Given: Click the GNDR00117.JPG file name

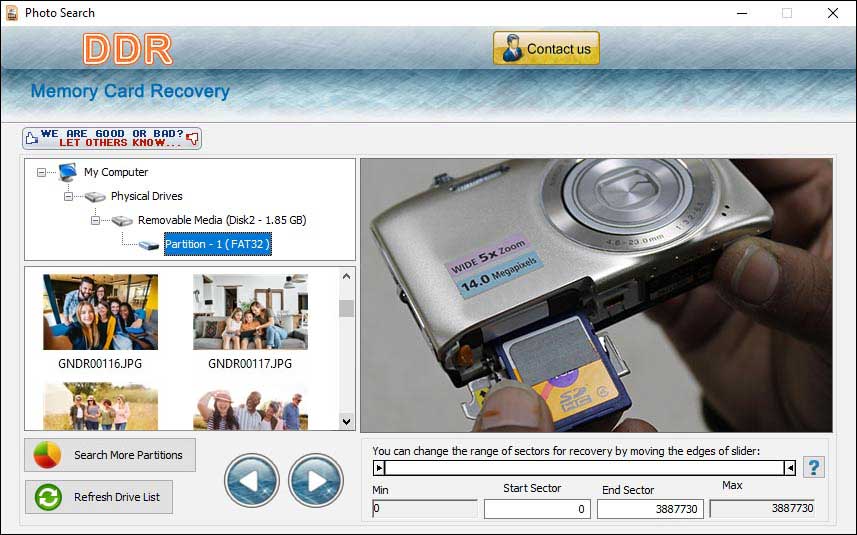Looking at the screenshot, I should click(x=250, y=363).
